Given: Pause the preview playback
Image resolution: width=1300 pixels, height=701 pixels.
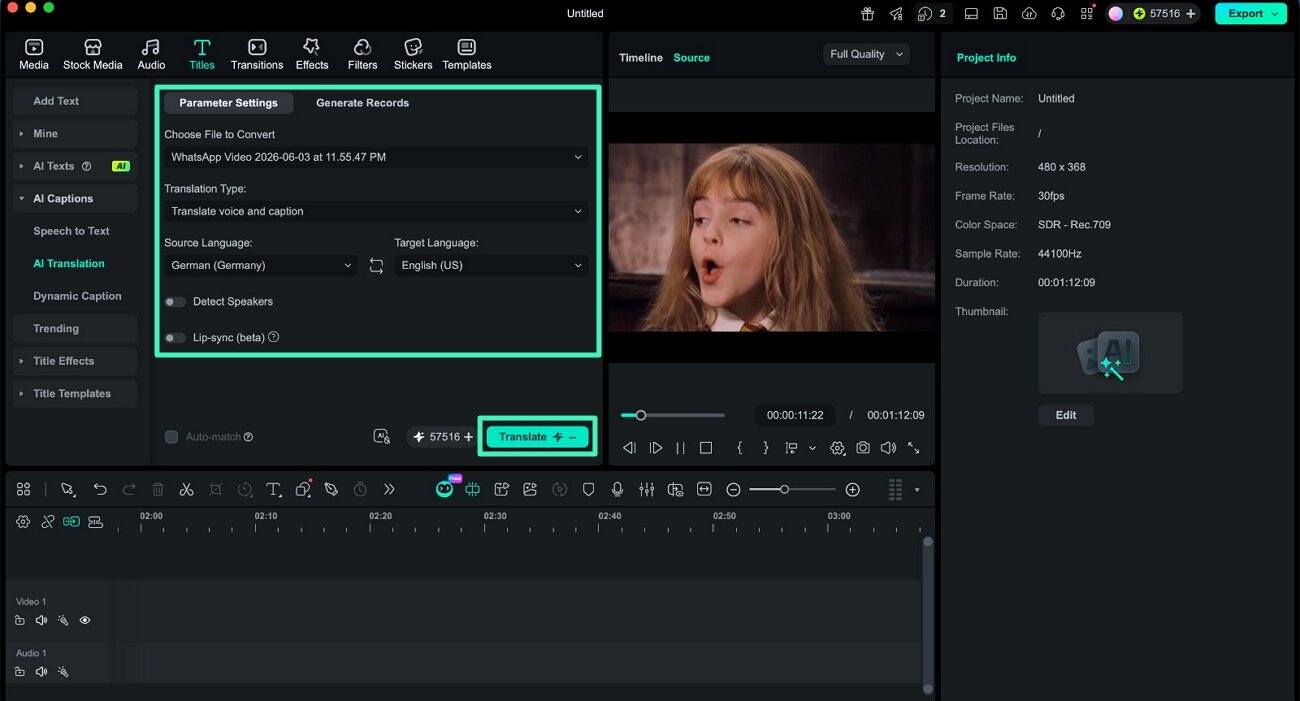Looking at the screenshot, I should pos(680,448).
